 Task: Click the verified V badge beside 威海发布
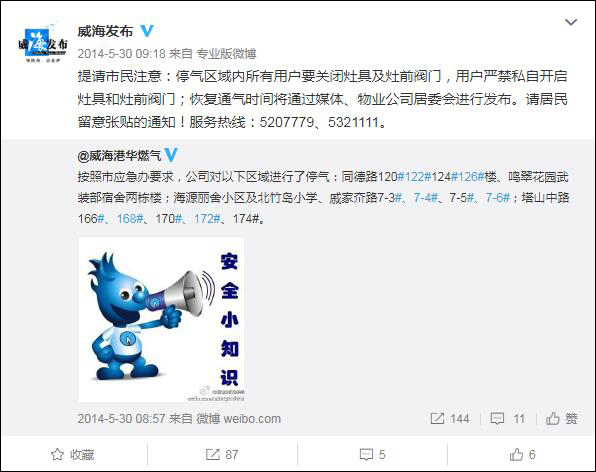click(147, 31)
